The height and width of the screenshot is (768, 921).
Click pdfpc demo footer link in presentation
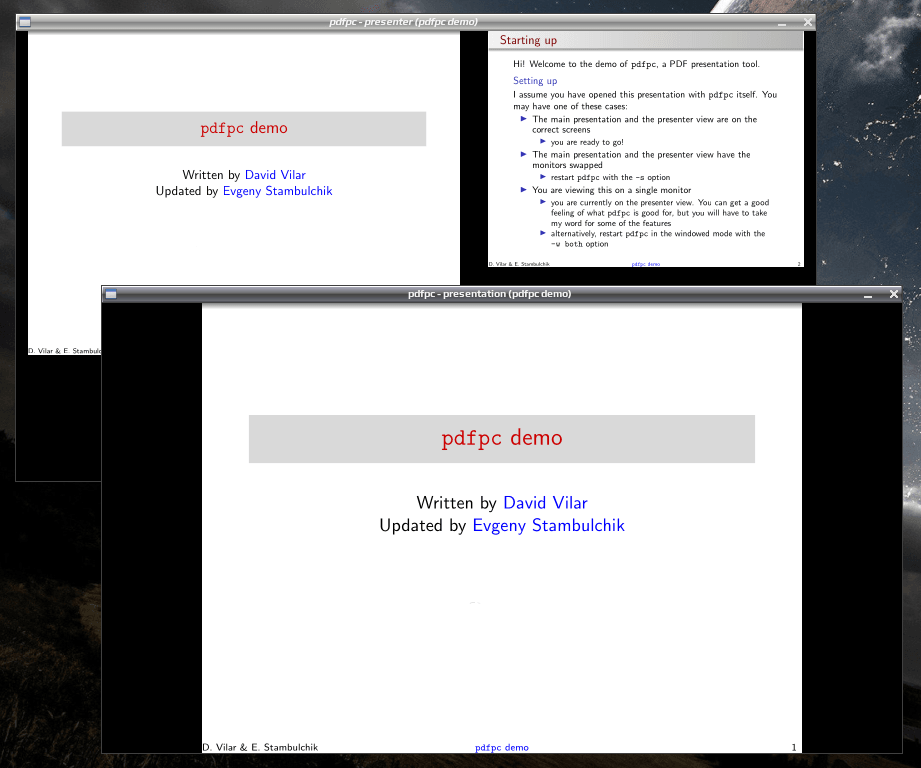click(x=502, y=747)
